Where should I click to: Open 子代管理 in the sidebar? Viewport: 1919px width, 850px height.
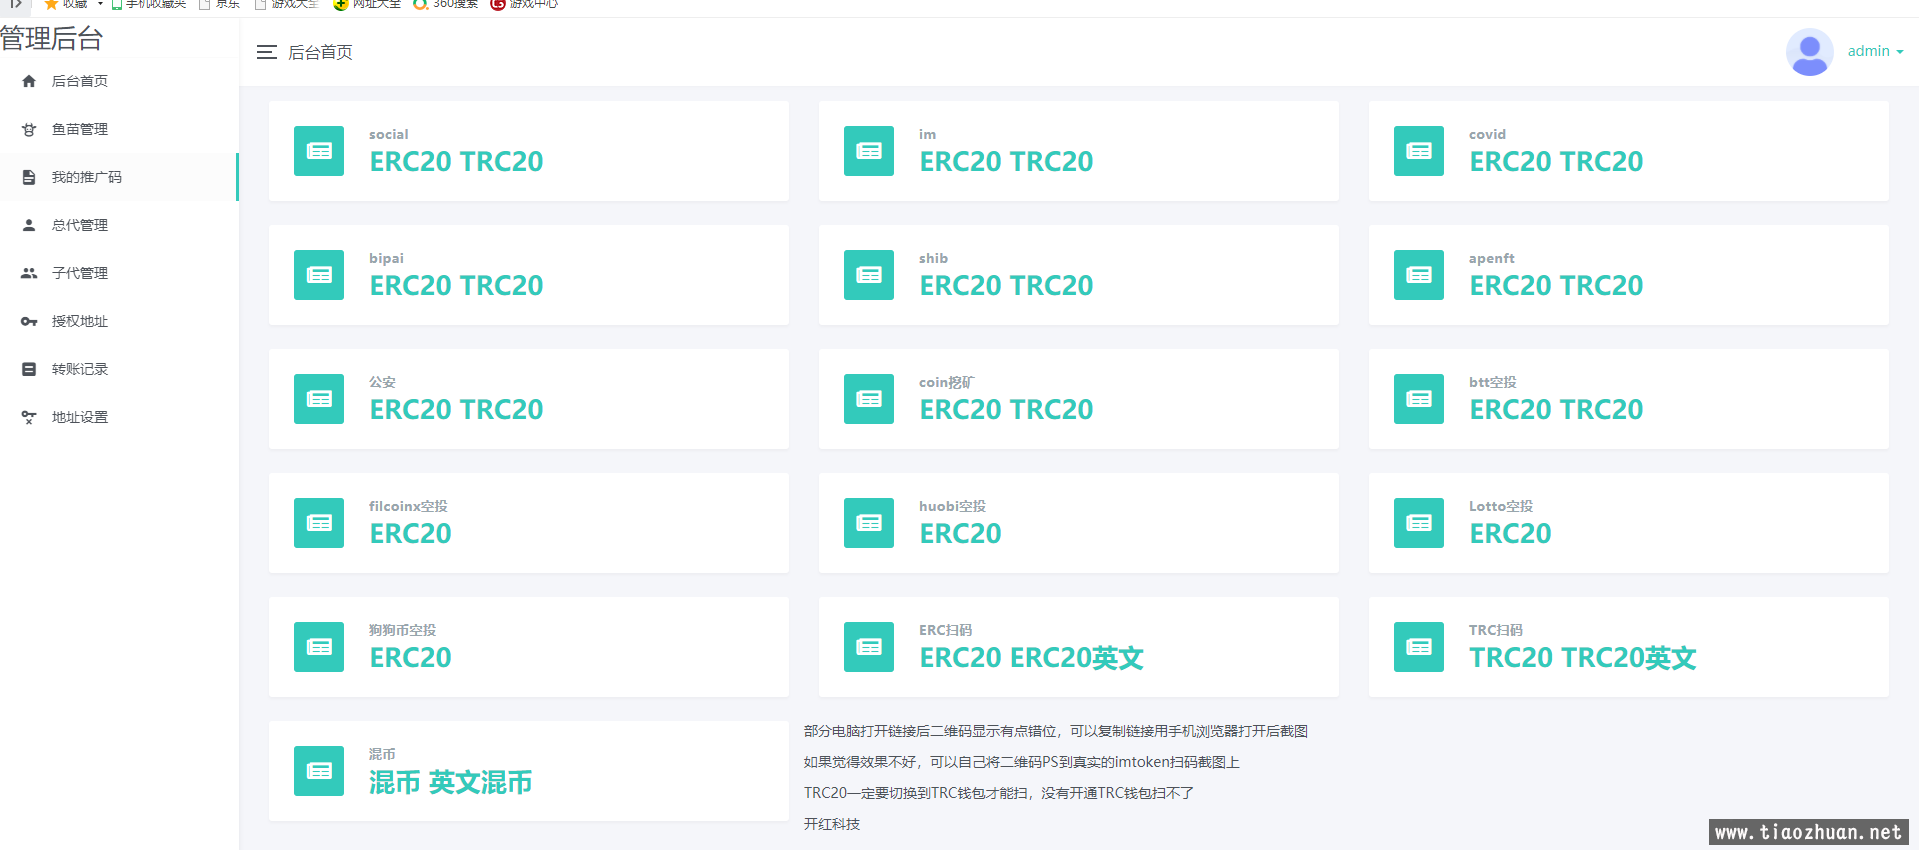pyautogui.click(x=119, y=273)
